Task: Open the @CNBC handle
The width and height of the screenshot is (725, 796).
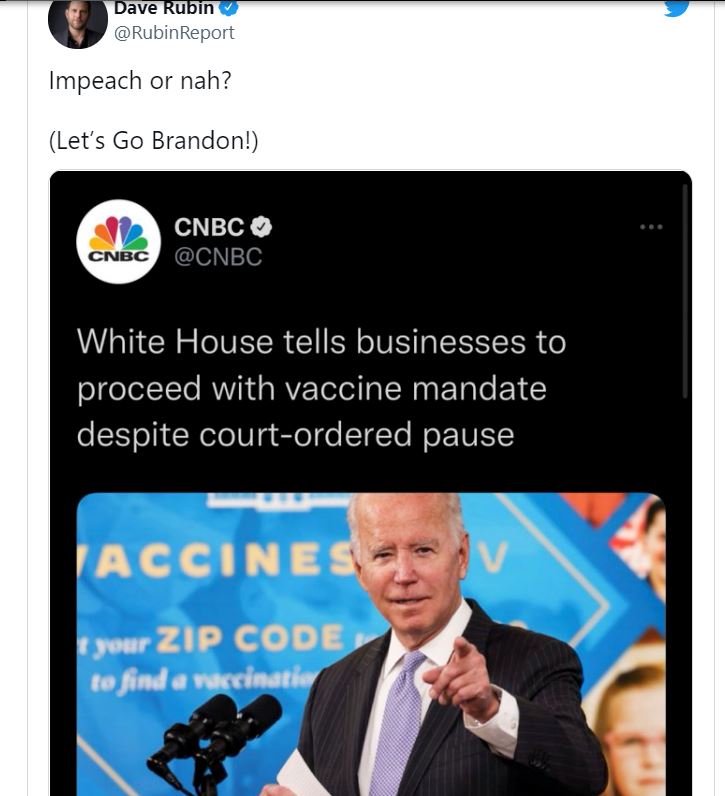Action: 218,257
